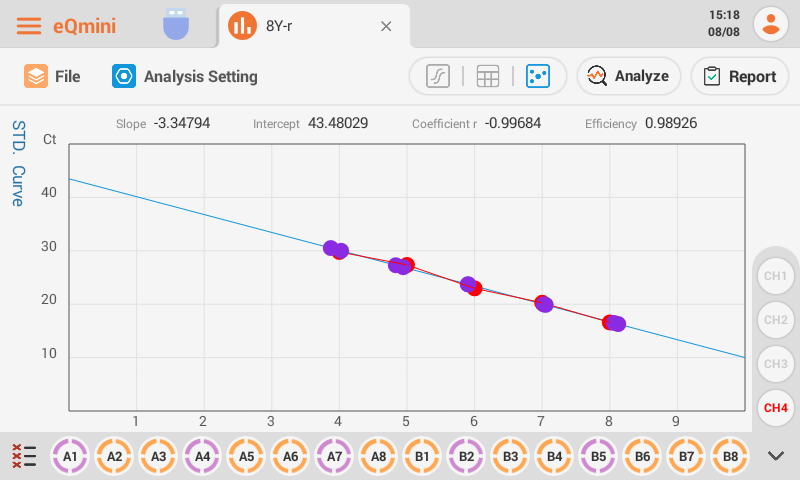This screenshot has width=800, height=480.
Task: Click the STD. Curve side label
Action: pyautogui.click(x=18, y=164)
